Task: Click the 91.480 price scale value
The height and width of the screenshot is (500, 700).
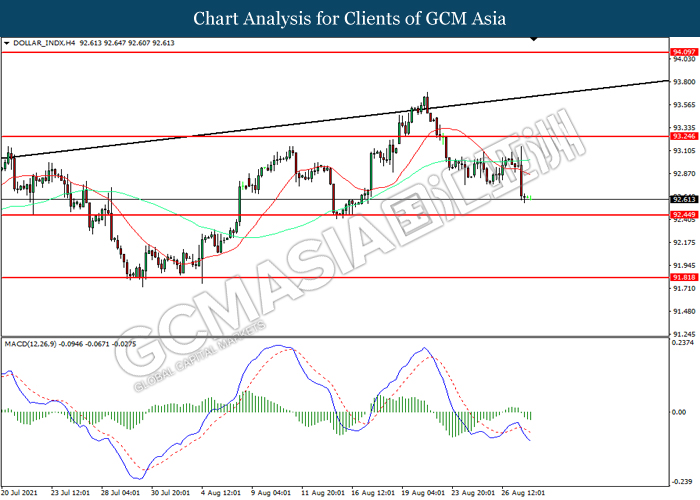Action: coord(684,312)
